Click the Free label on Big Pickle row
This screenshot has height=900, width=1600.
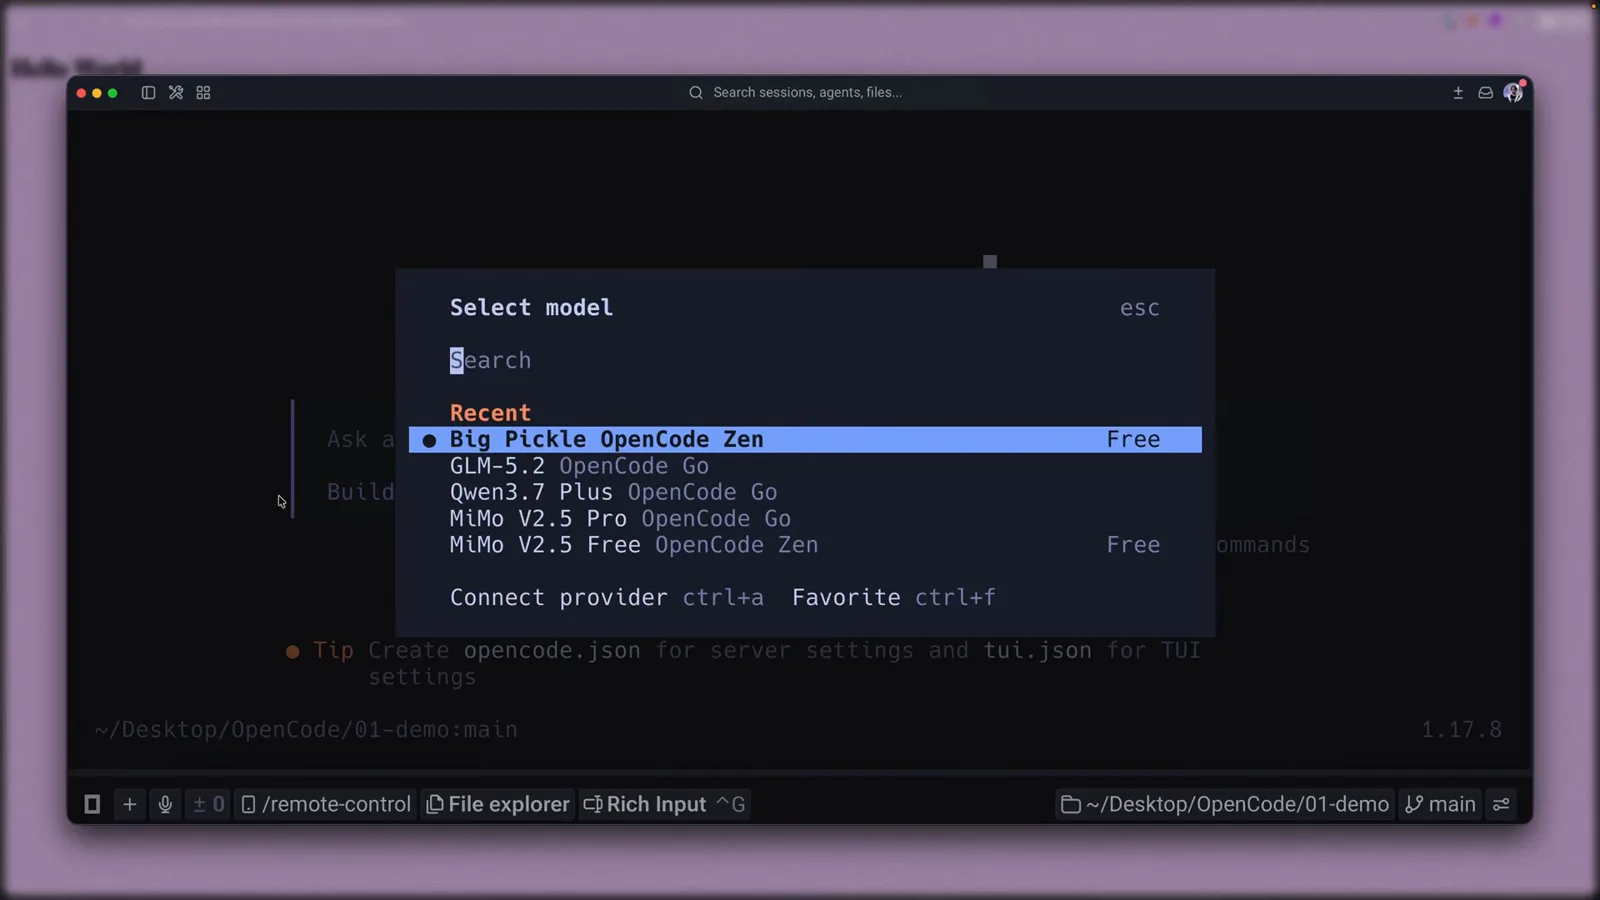tap(1133, 439)
